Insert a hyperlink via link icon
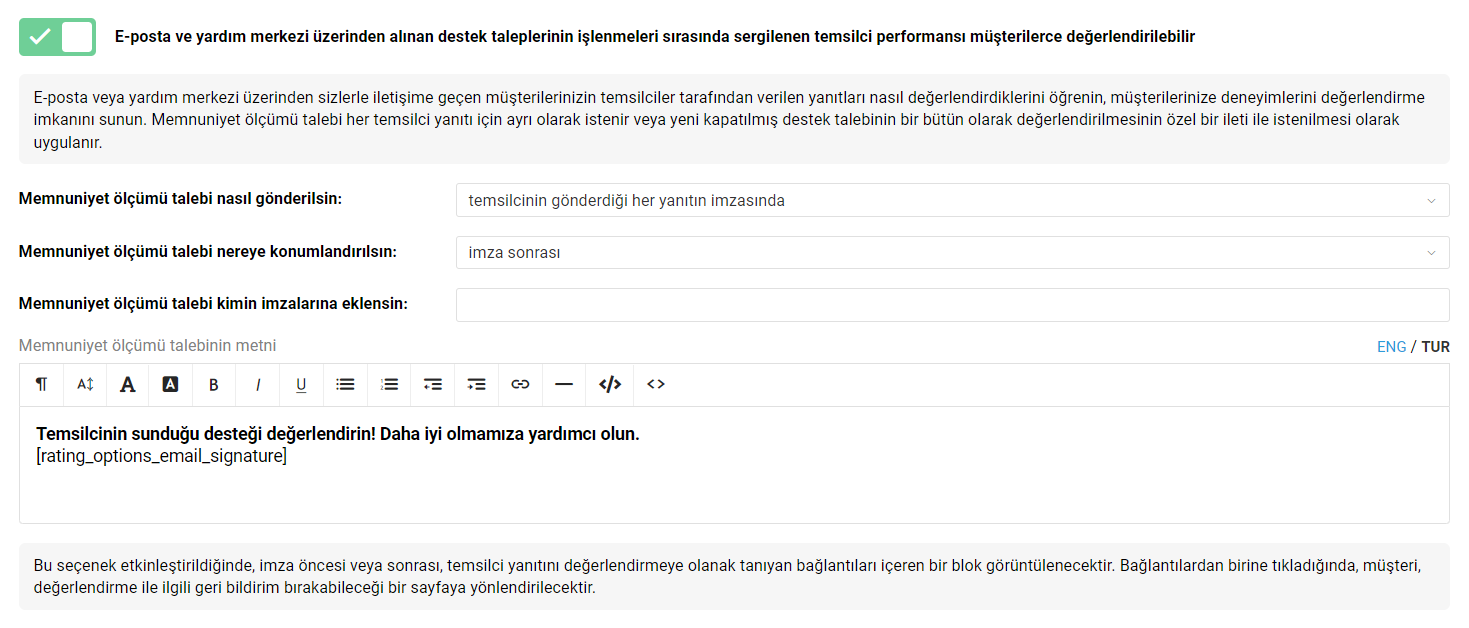The image size is (1469, 628). [520, 384]
